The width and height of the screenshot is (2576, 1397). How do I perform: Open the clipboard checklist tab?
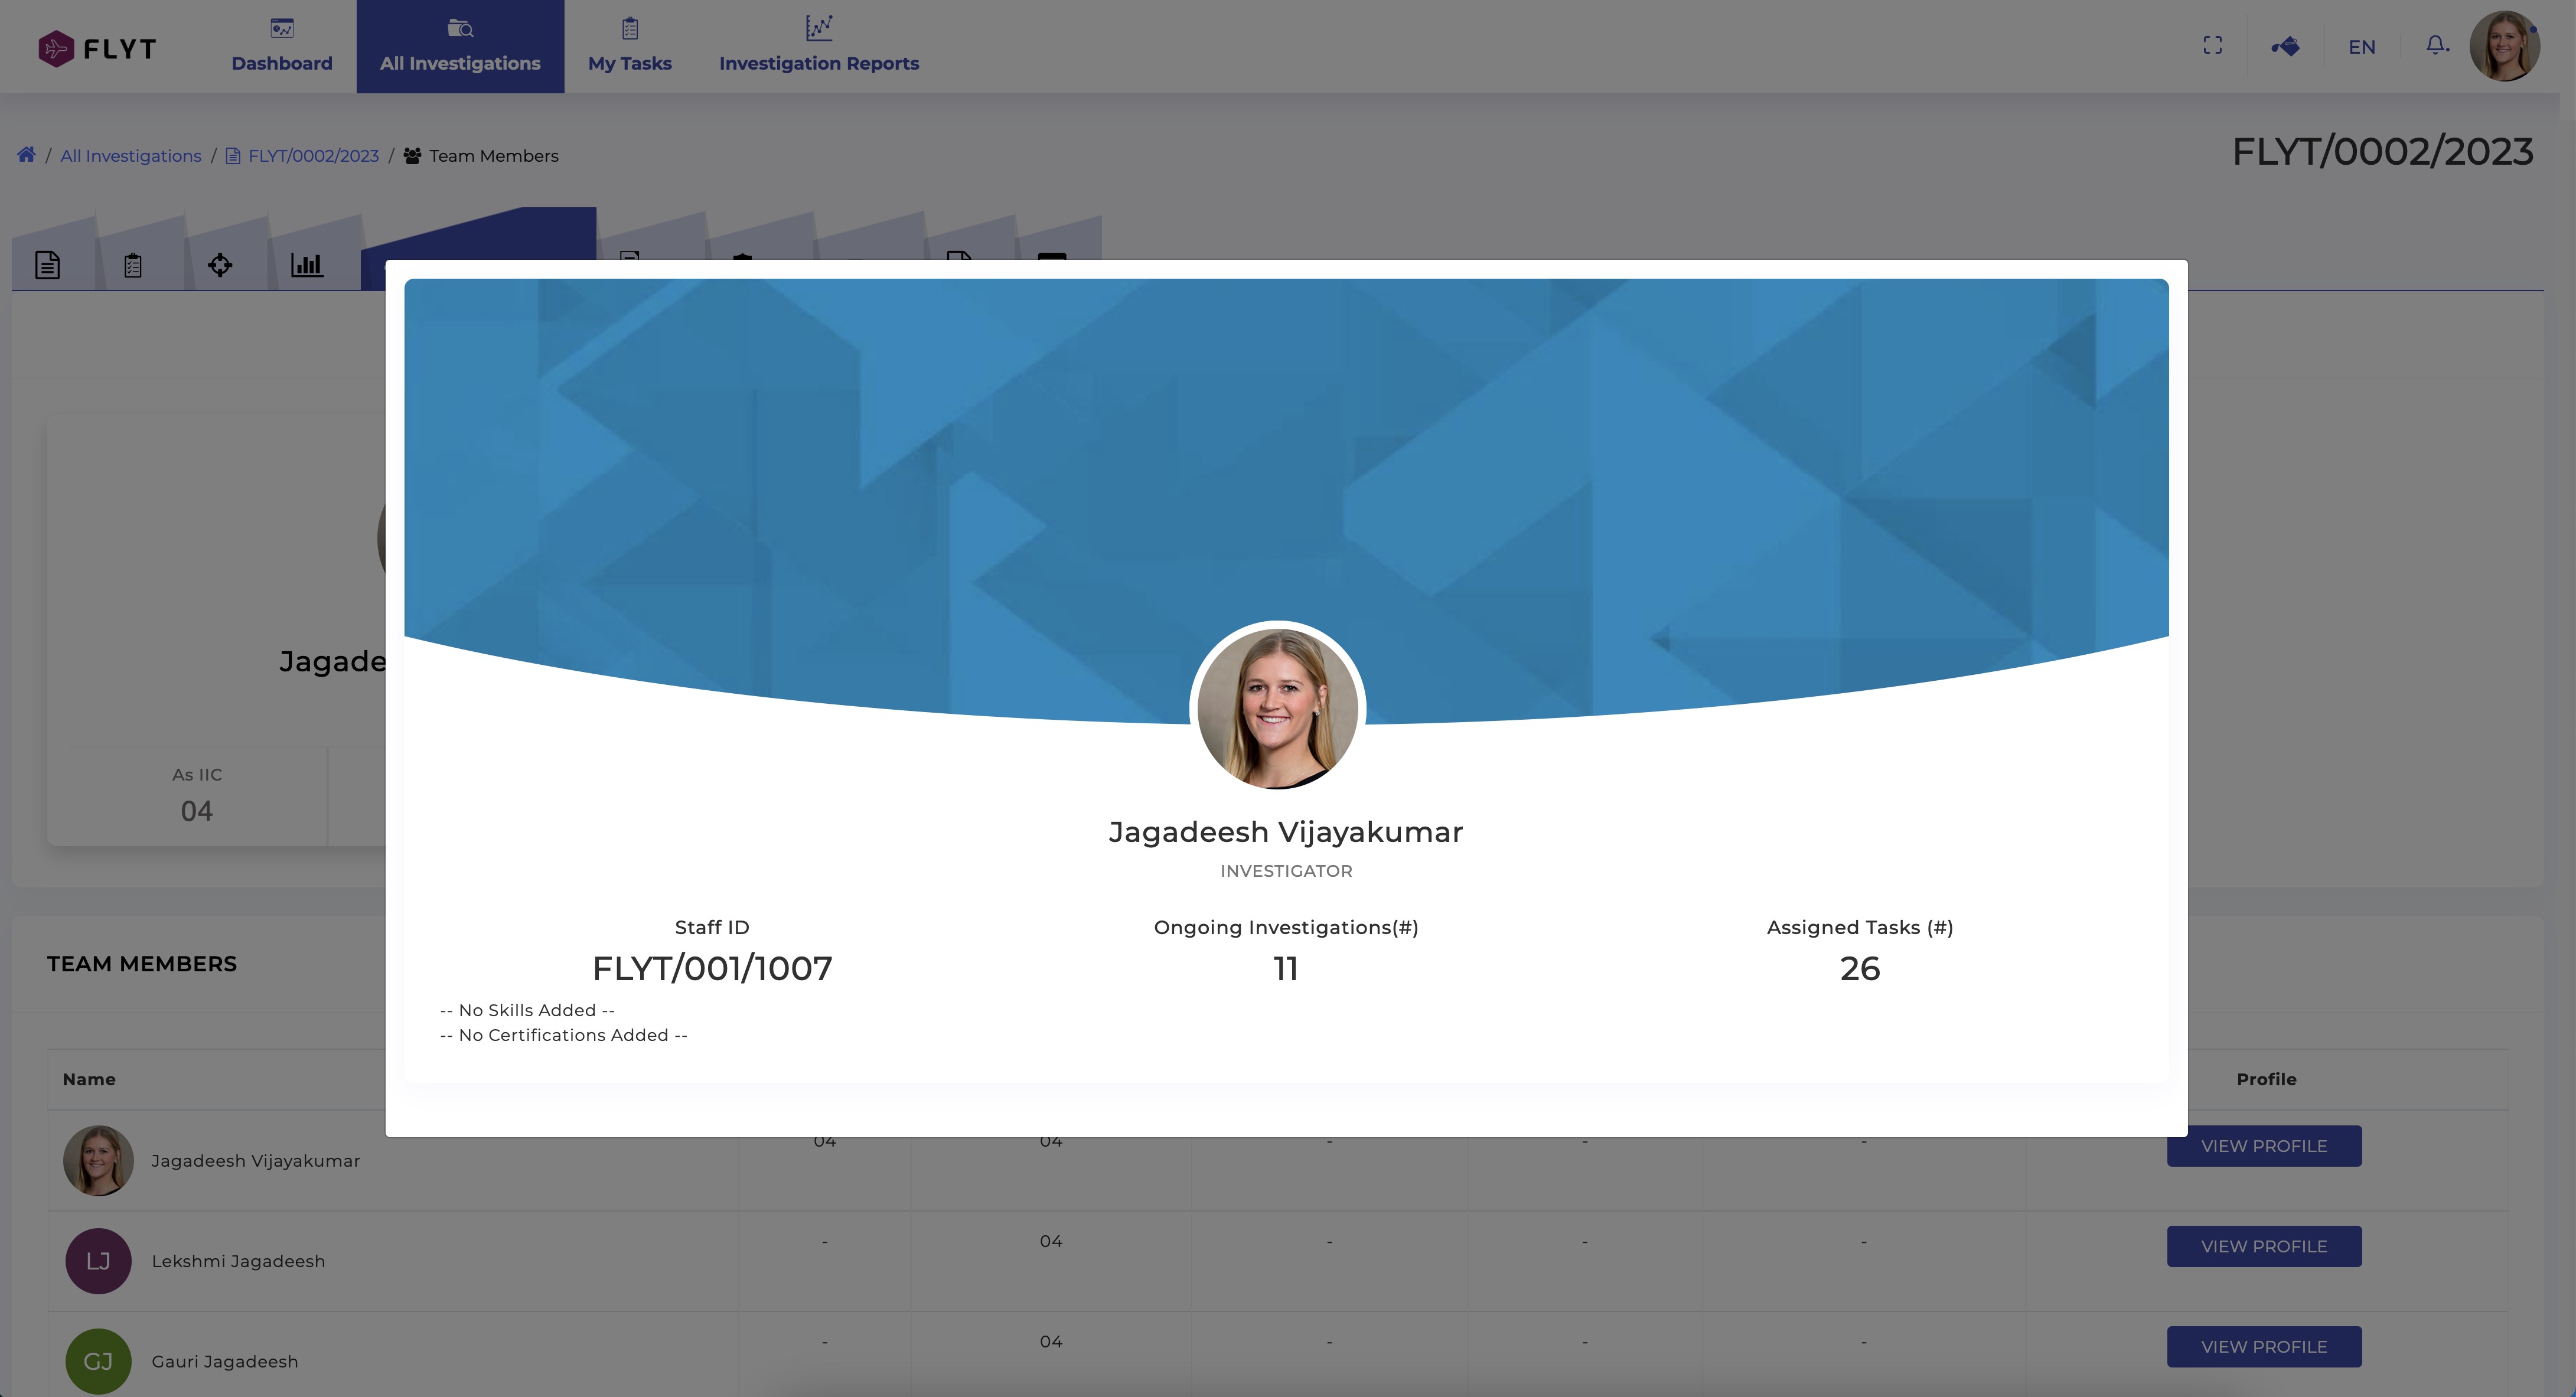pos(133,265)
